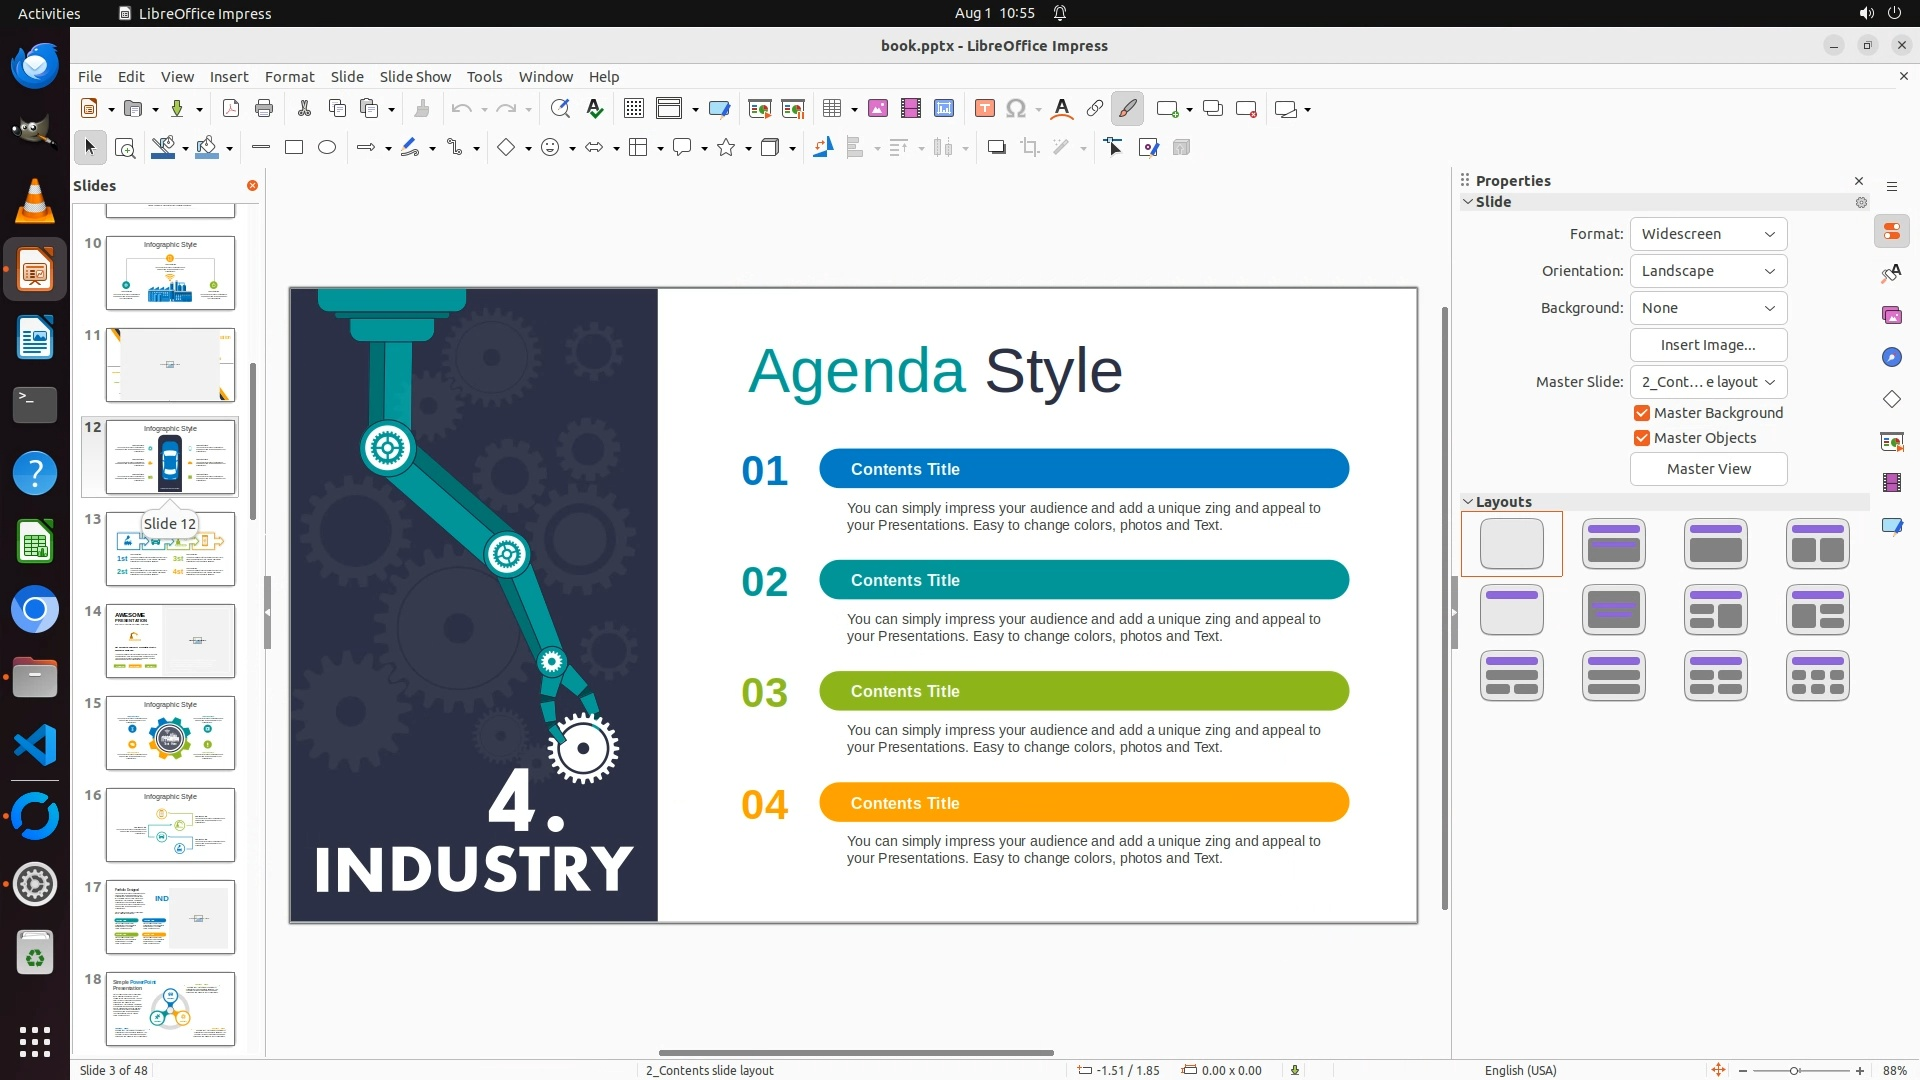Click the Insert Image... button
This screenshot has height=1080, width=1920.
(x=1708, y=345)
